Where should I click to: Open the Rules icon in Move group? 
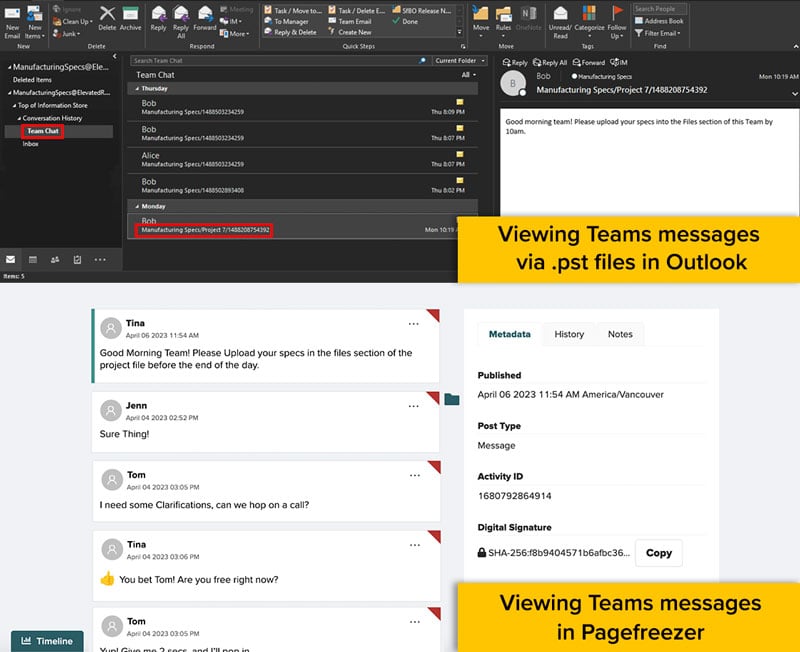tap(504, 16)
